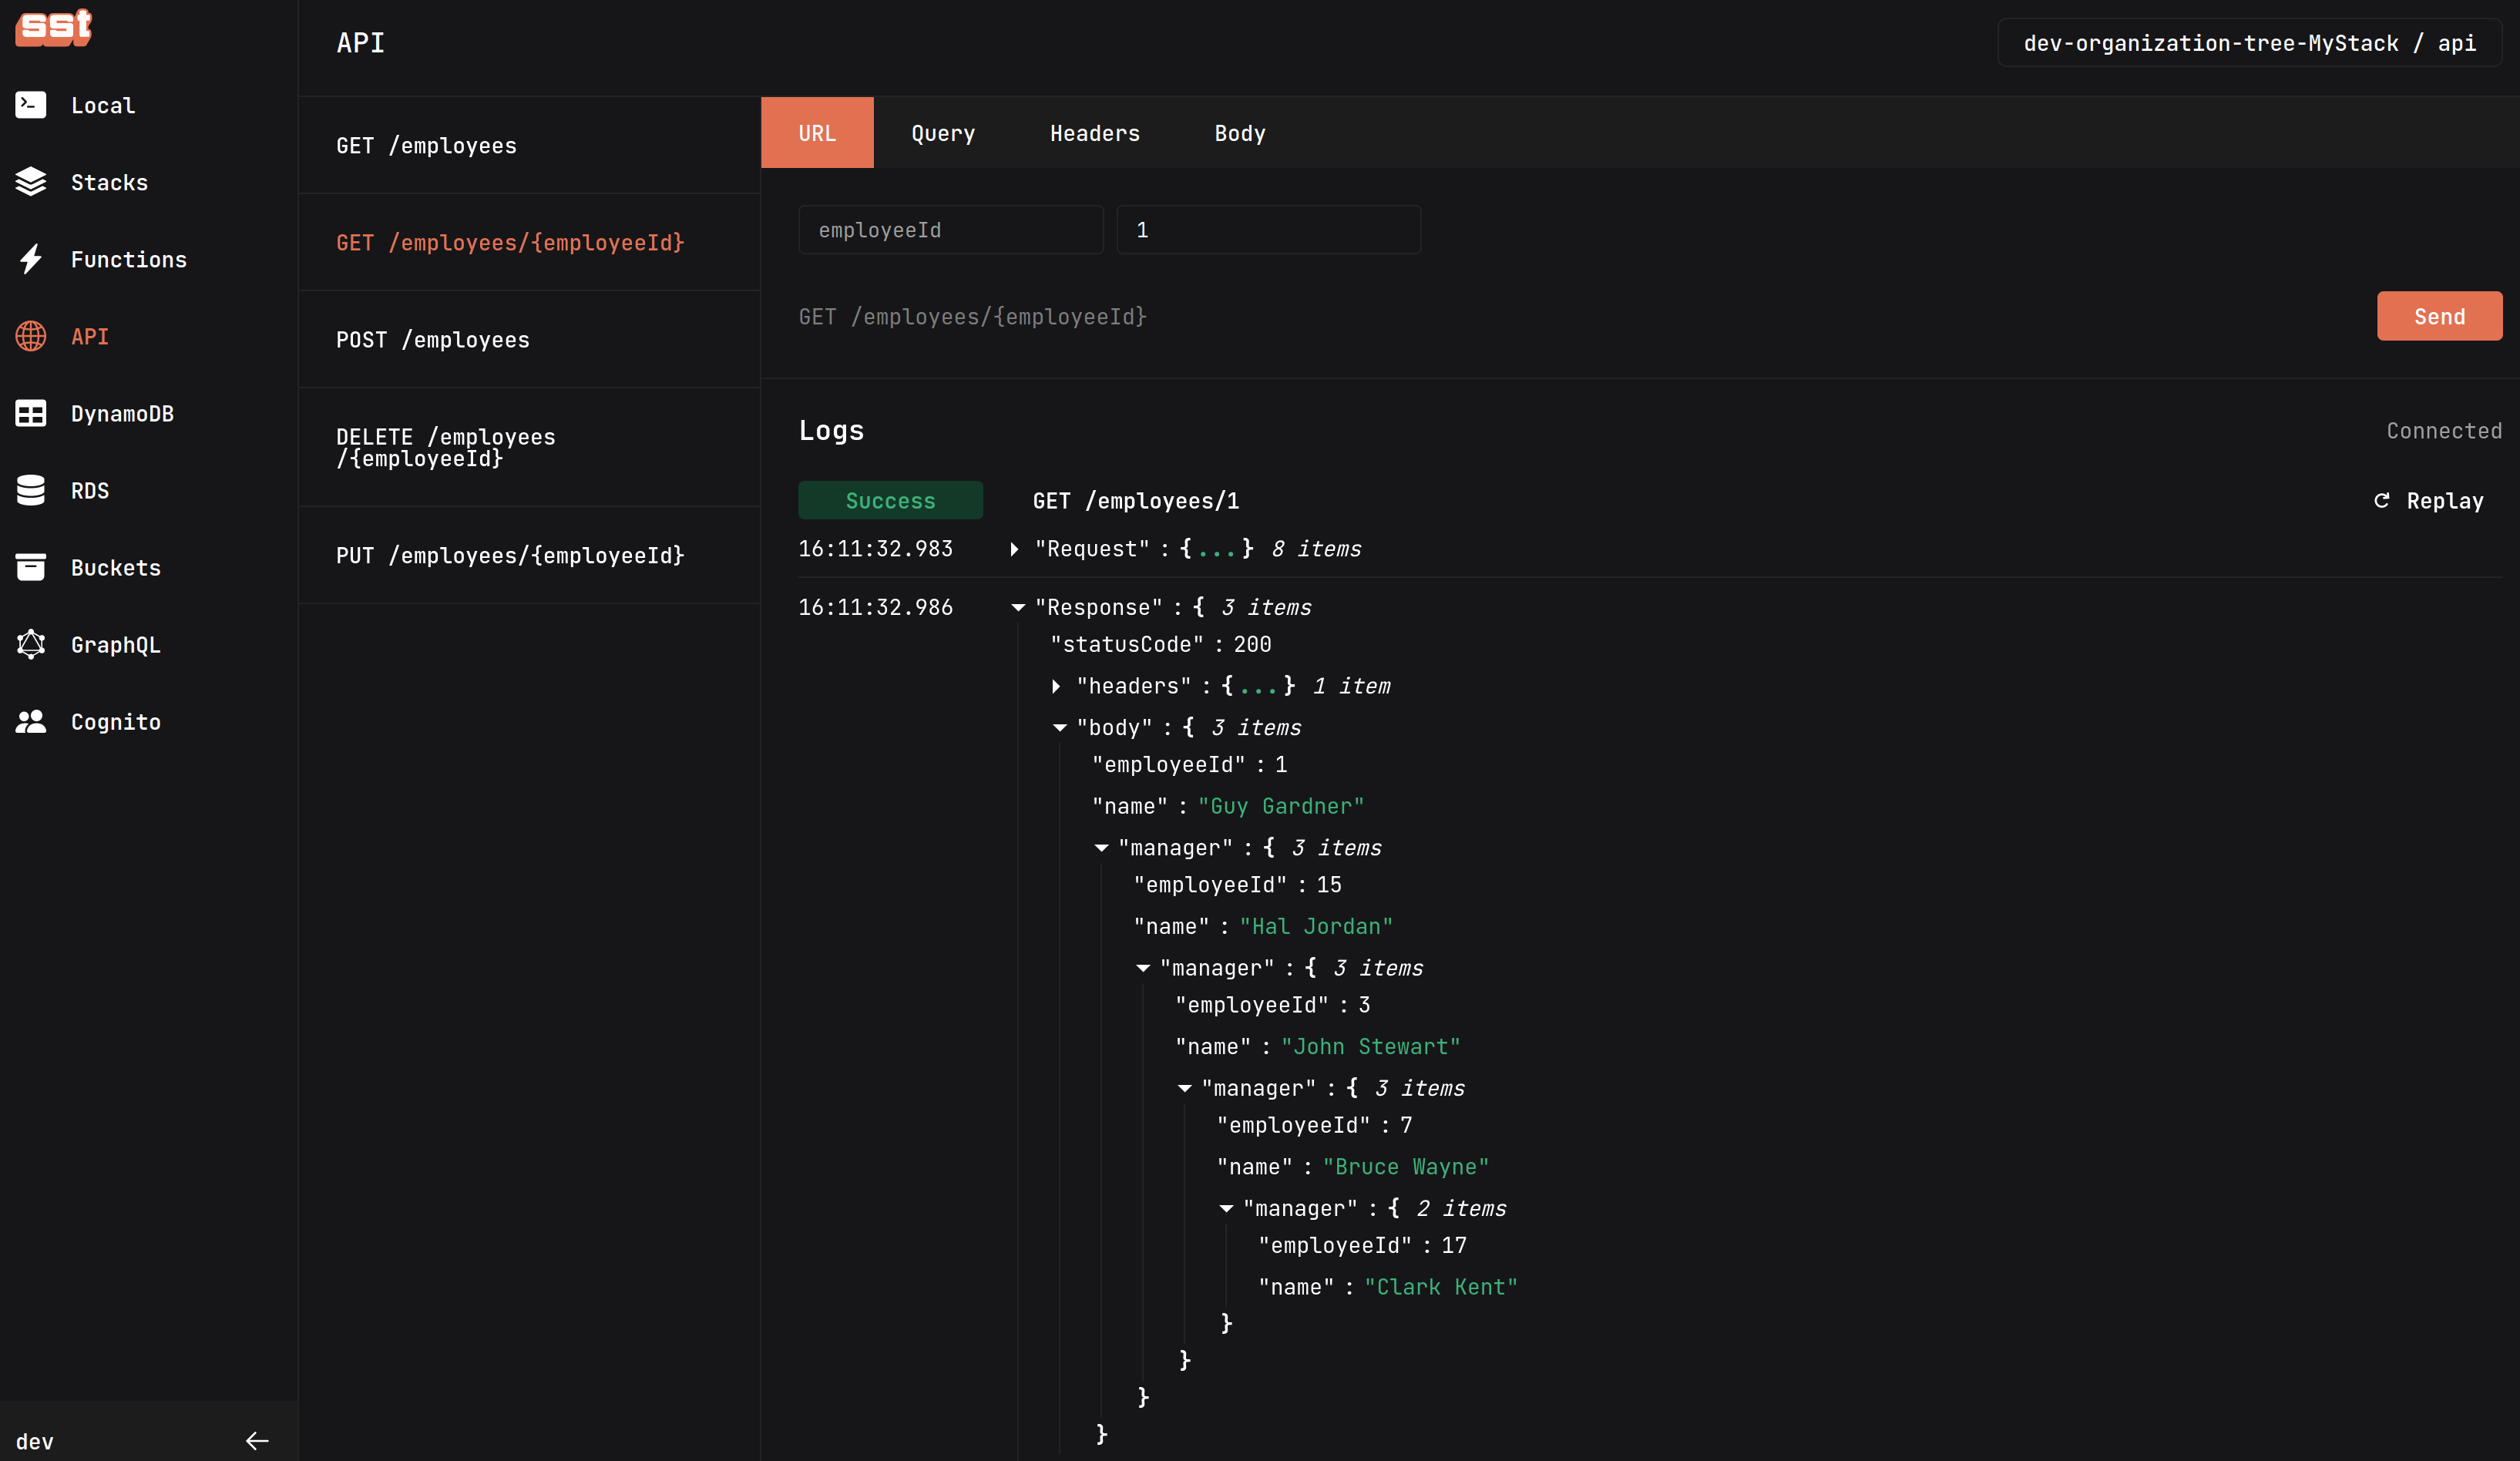This screenshot has width=2520, height=1461.
Task: Collapse the "body" object
Action: coord(1060,728)
